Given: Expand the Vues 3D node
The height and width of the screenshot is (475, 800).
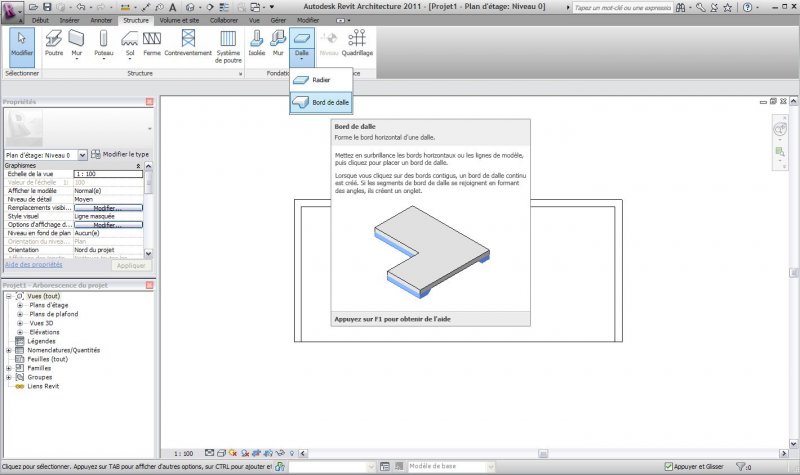Looking at the screenshot, I should tap(20, 323).
